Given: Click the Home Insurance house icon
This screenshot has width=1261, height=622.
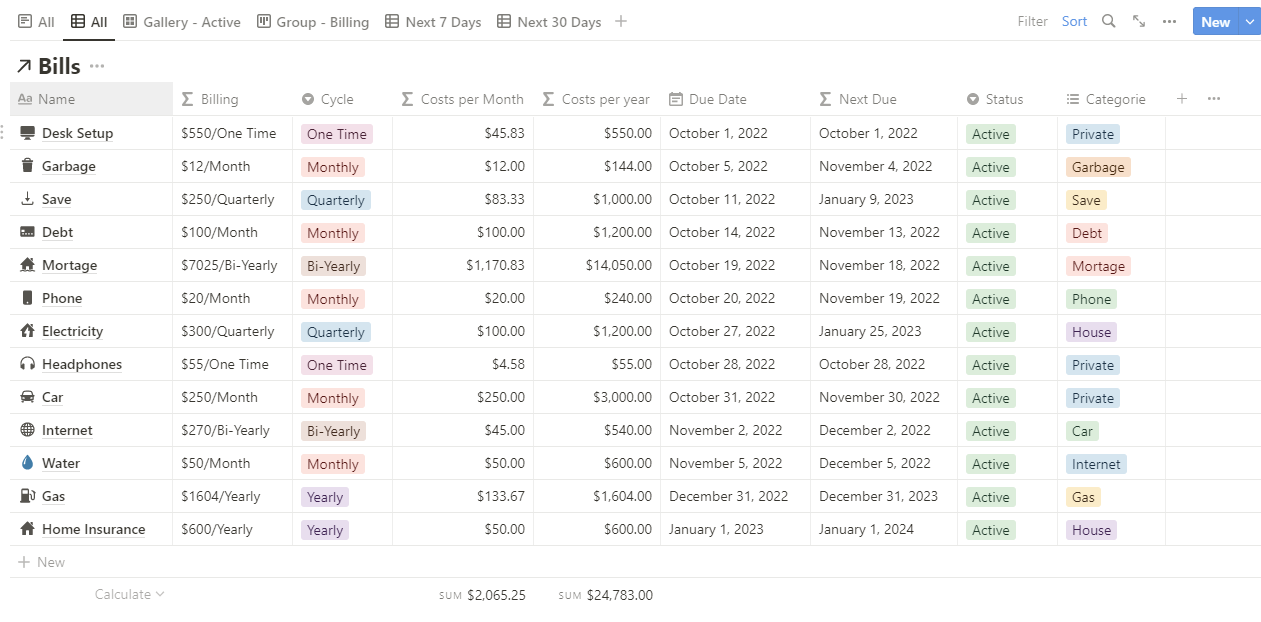Looking at the screenshot, I should [27, 529].
